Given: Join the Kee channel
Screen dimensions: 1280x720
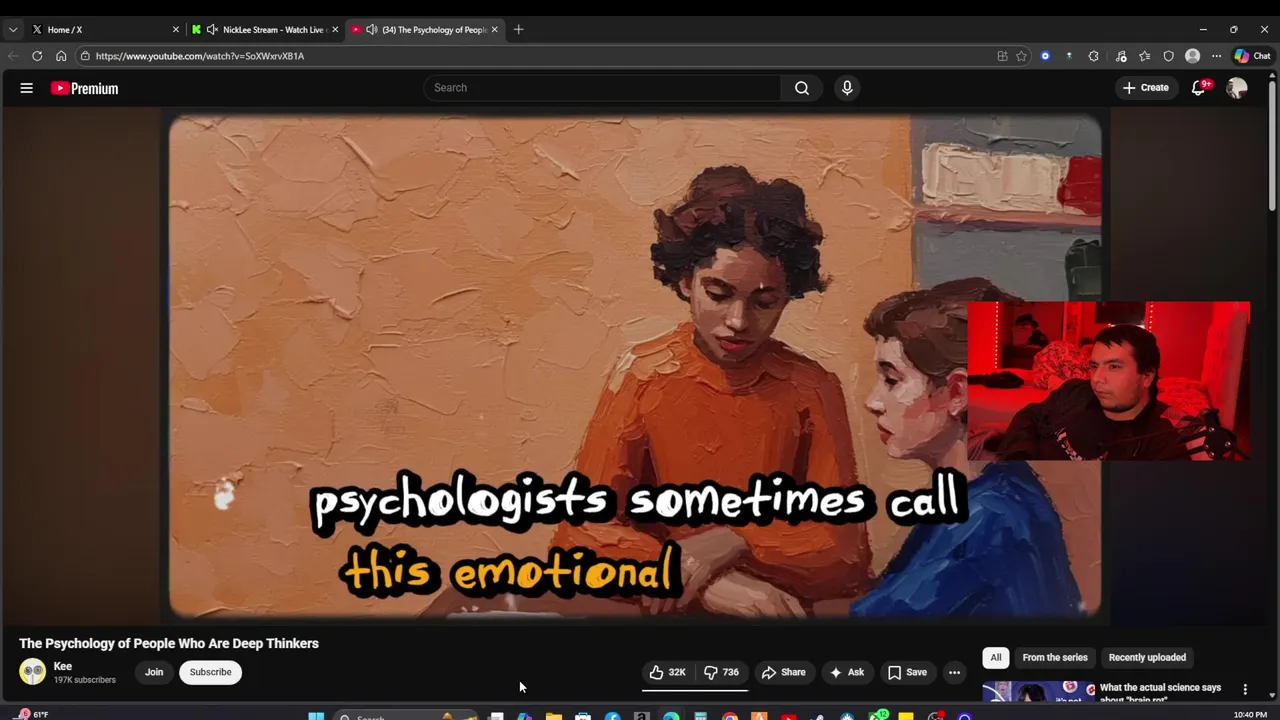Looking at the screenshot, I should click(x=154, y=672).
